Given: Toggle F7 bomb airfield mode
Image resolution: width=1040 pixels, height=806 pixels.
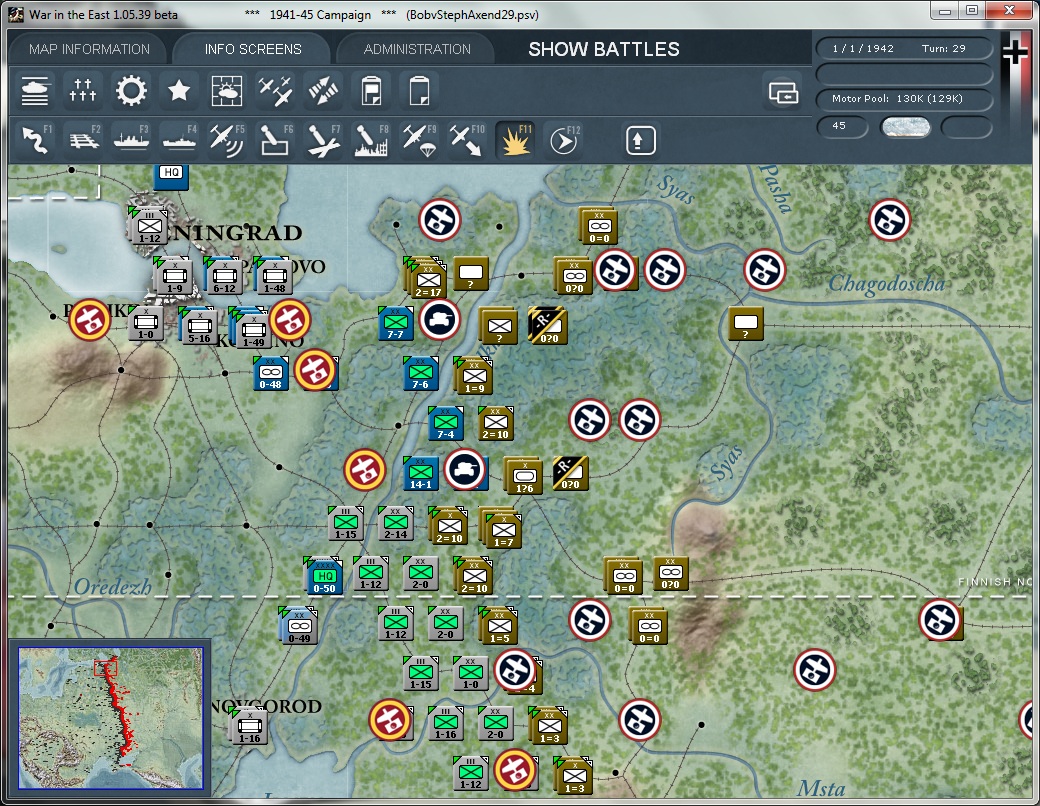Looking at the screenshot, I should tap(323, 140).
